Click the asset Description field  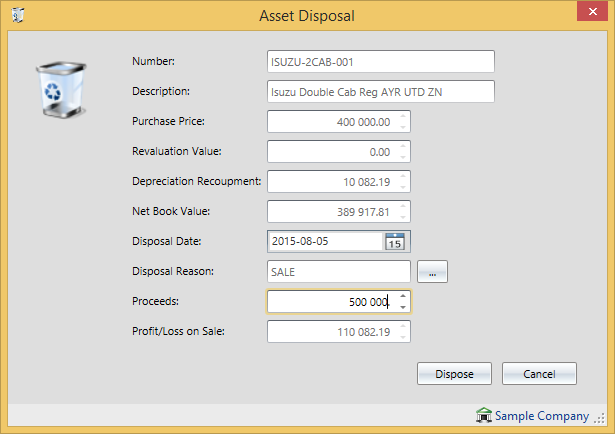(381, 92)
